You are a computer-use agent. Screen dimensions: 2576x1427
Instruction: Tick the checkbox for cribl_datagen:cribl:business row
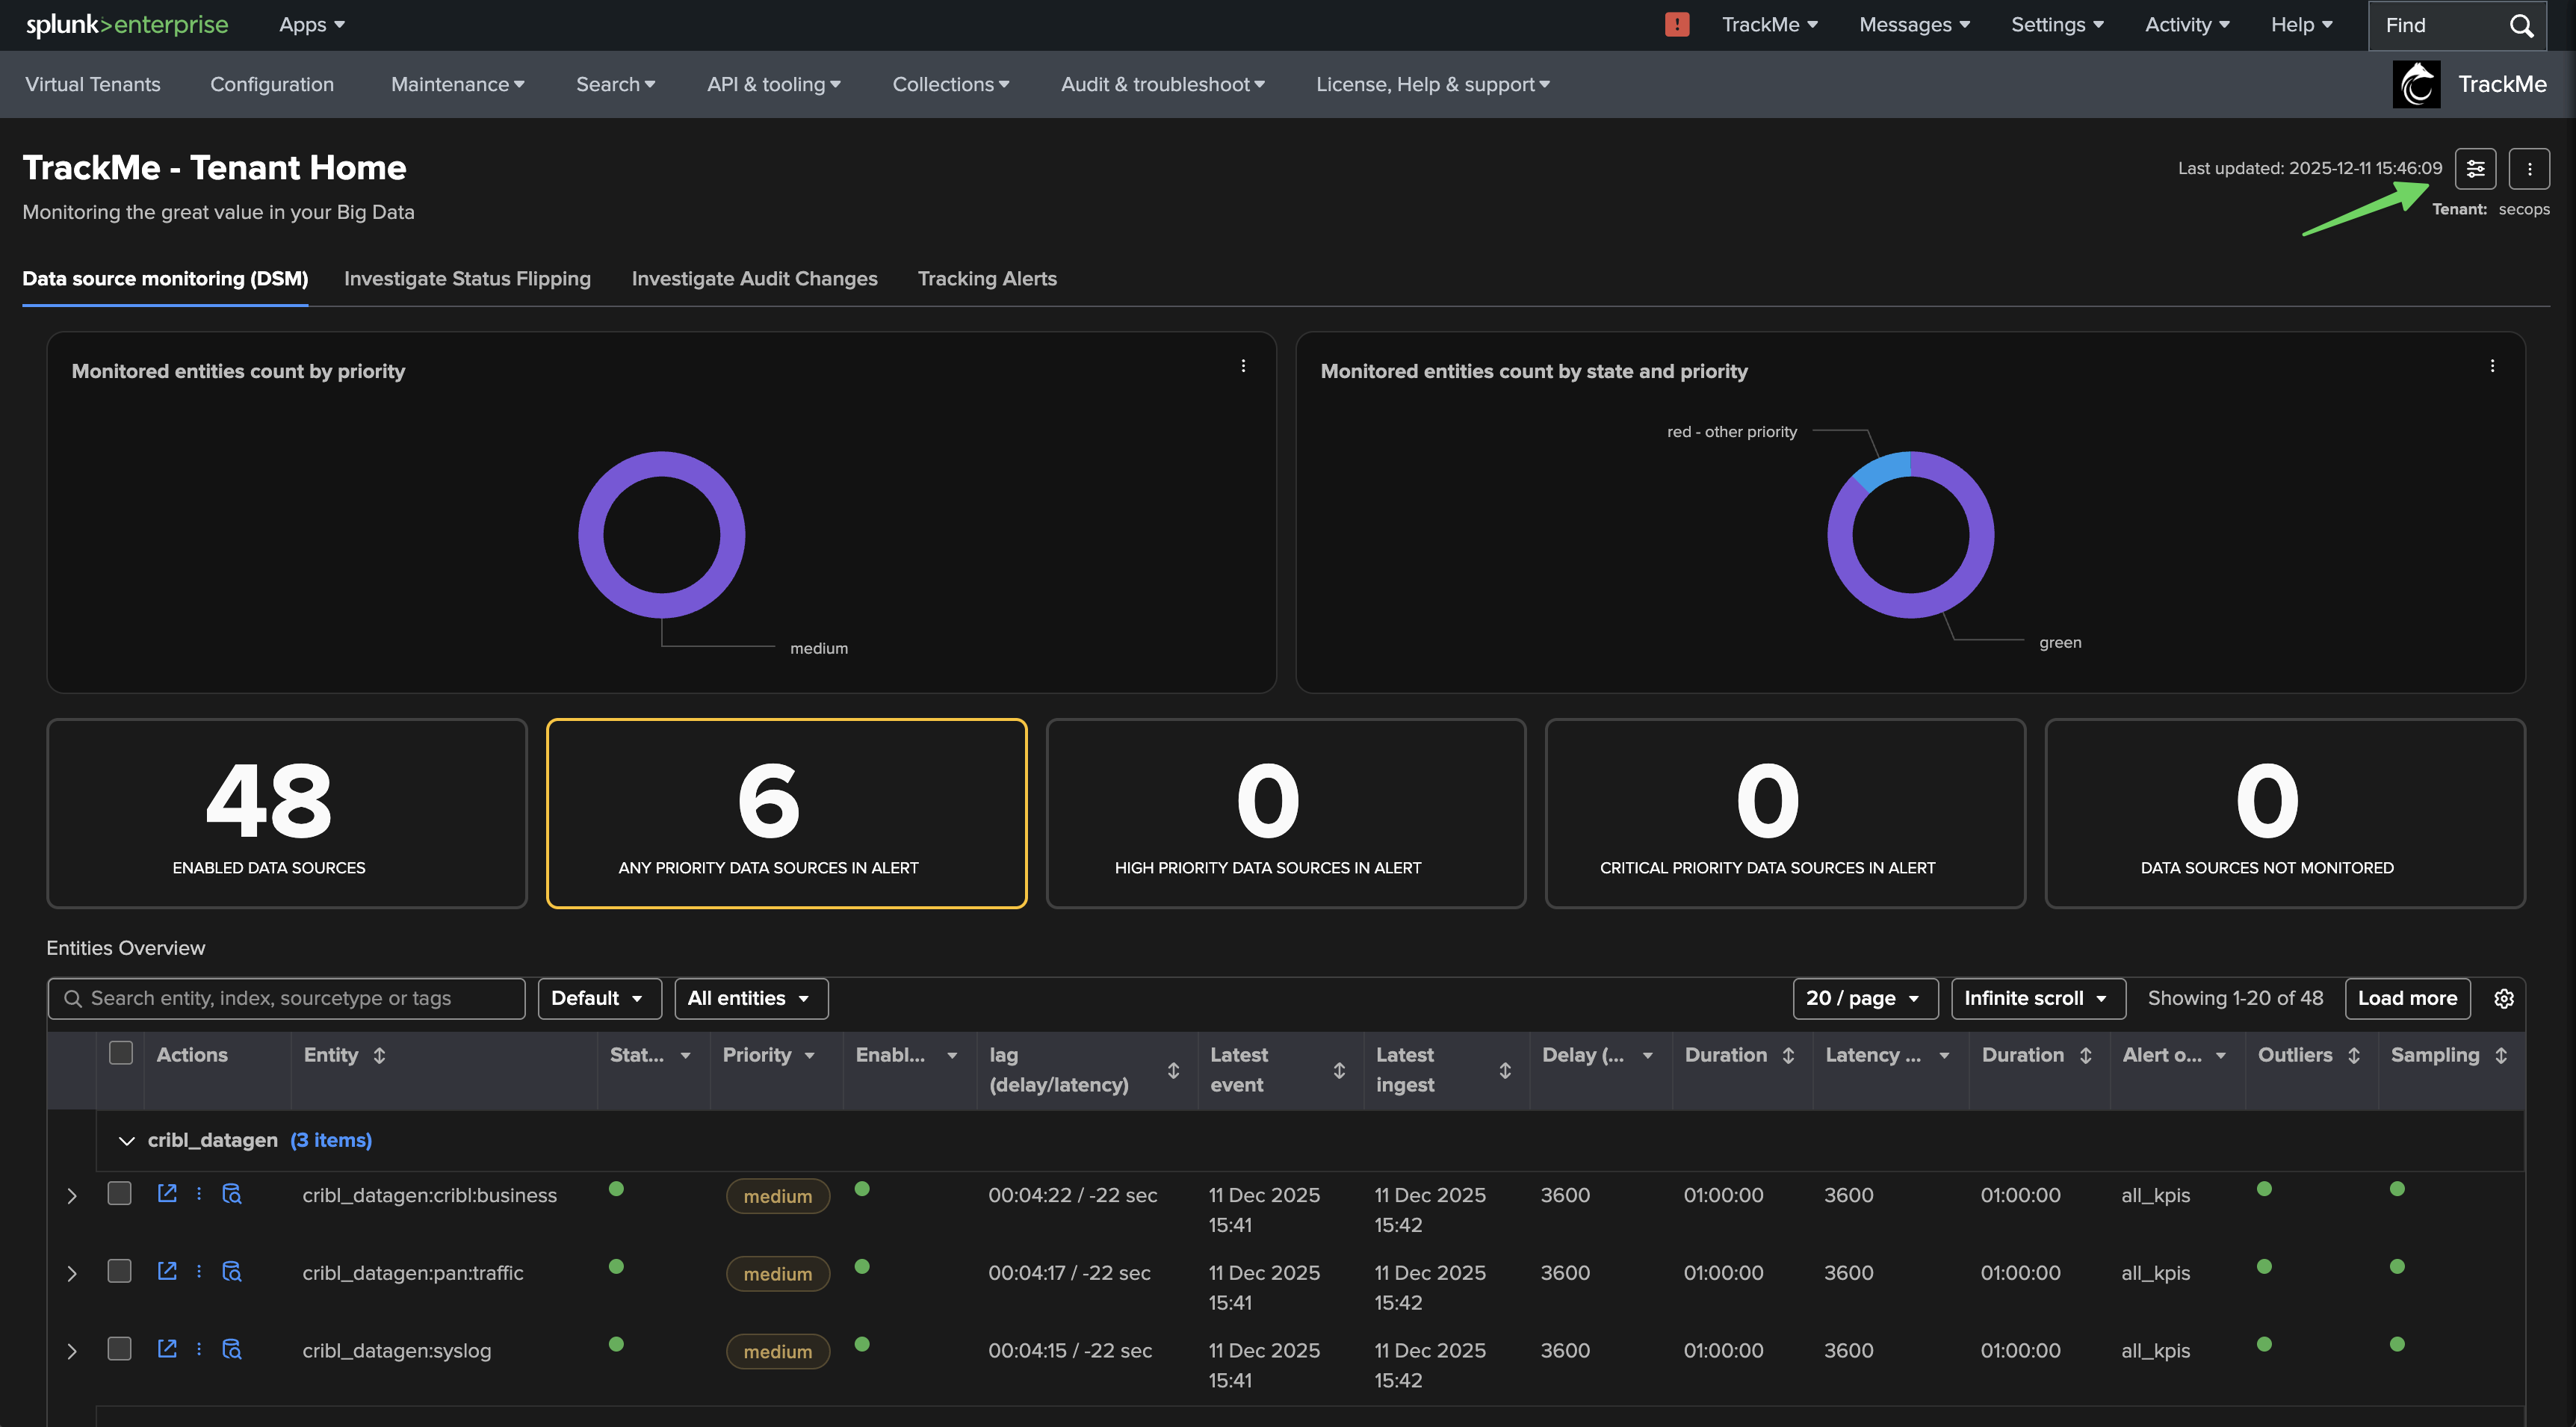(120, 1193)
